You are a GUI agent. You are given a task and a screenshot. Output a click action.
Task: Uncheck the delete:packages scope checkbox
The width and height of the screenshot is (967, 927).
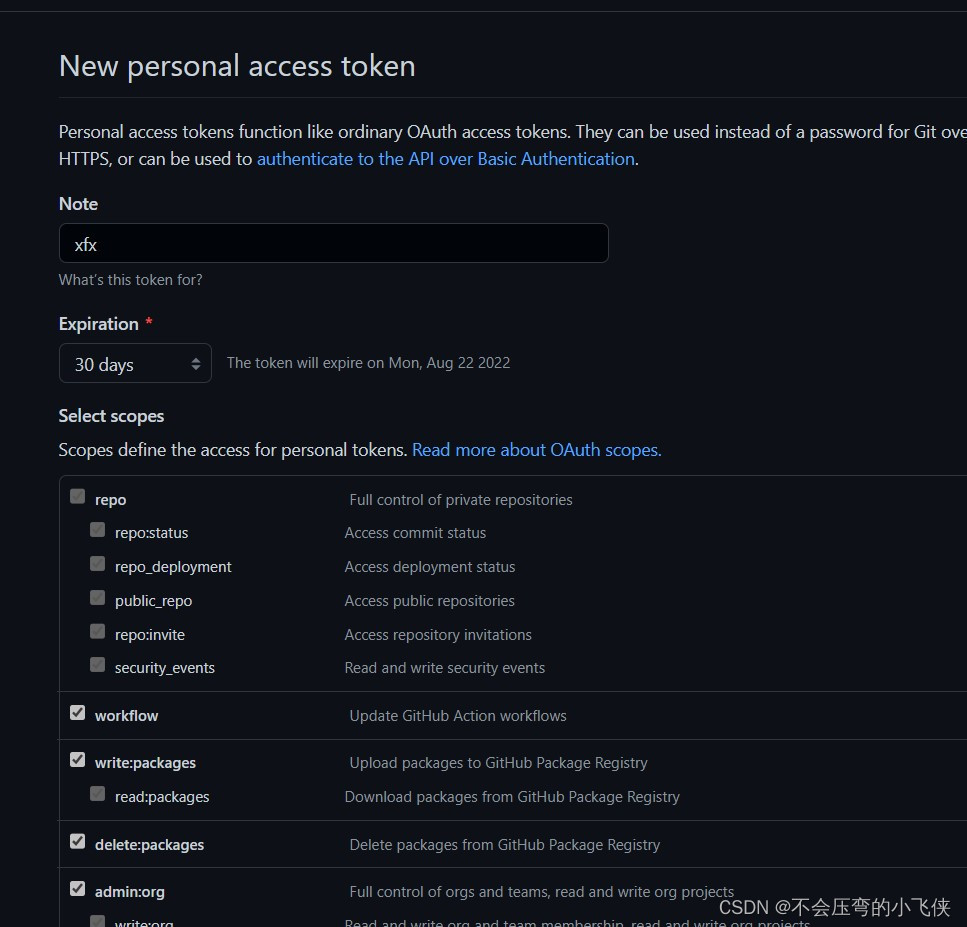[x=77, y=842]
